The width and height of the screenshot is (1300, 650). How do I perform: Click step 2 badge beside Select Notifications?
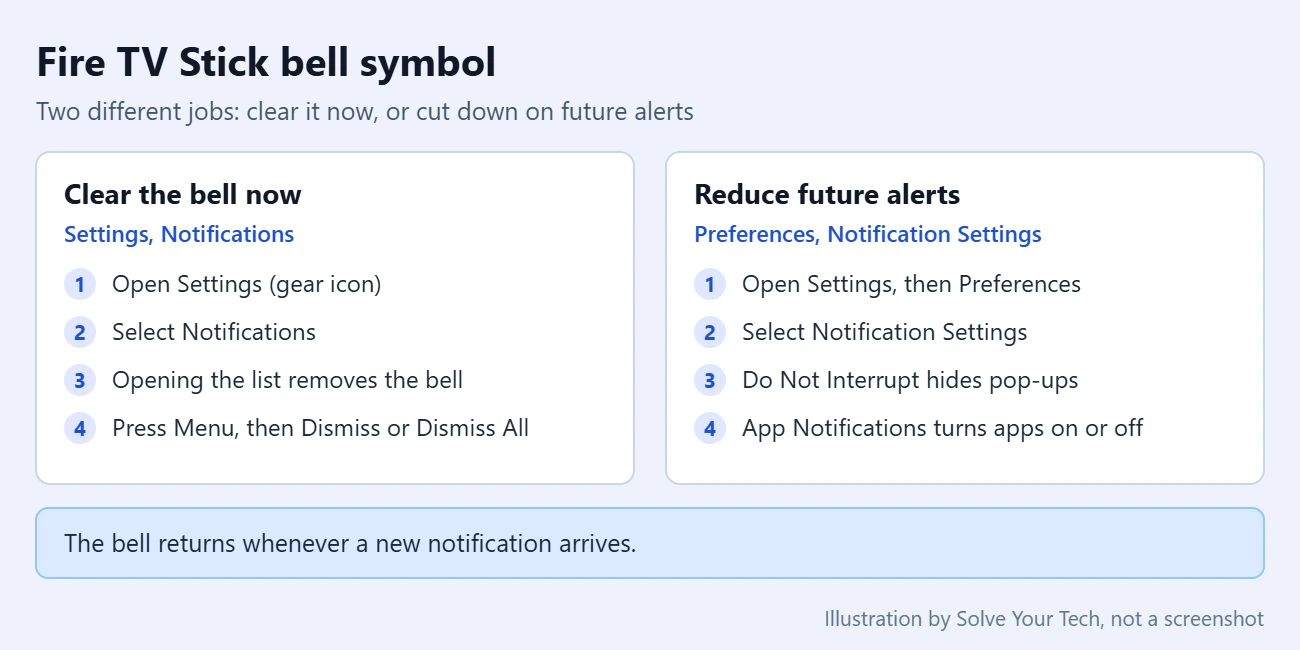pyautogui.click(x=80, y=332)
